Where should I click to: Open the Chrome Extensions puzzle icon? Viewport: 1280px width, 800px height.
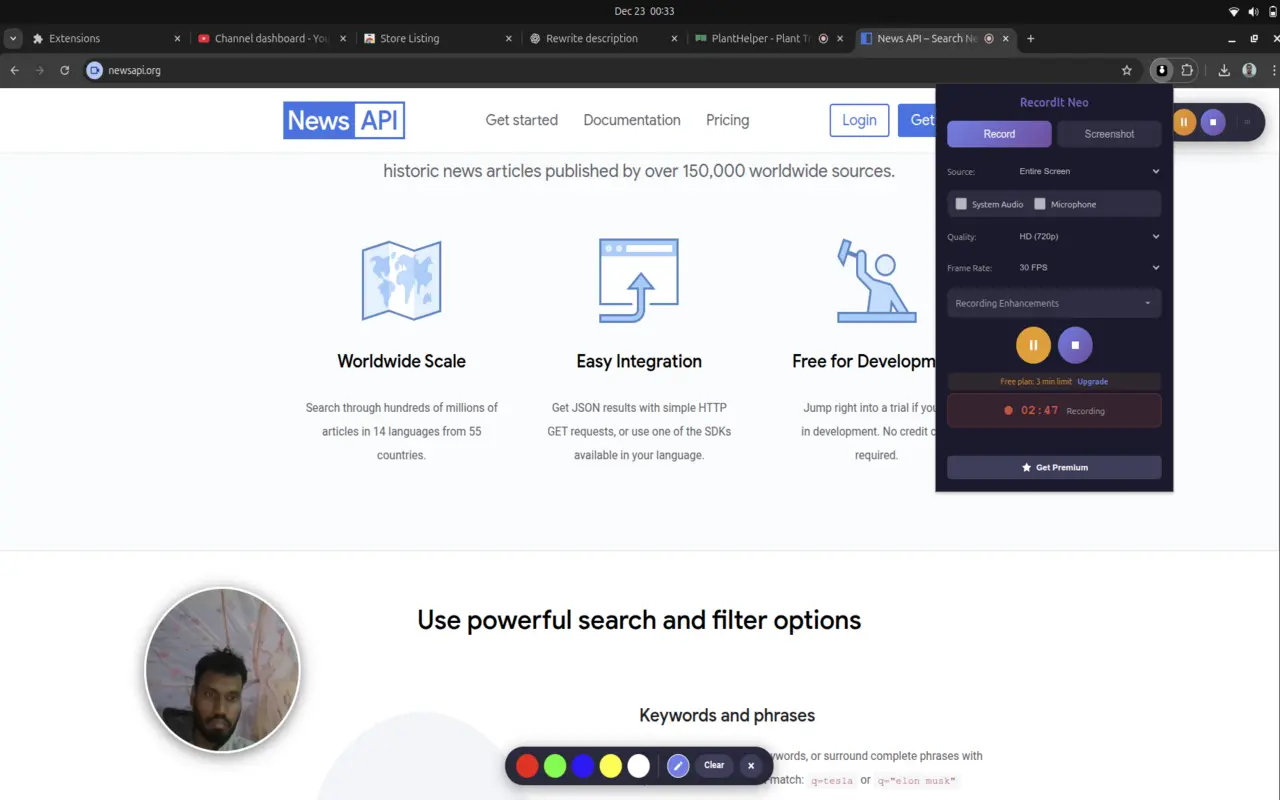pyautogui.click(x=1187, y=70)
